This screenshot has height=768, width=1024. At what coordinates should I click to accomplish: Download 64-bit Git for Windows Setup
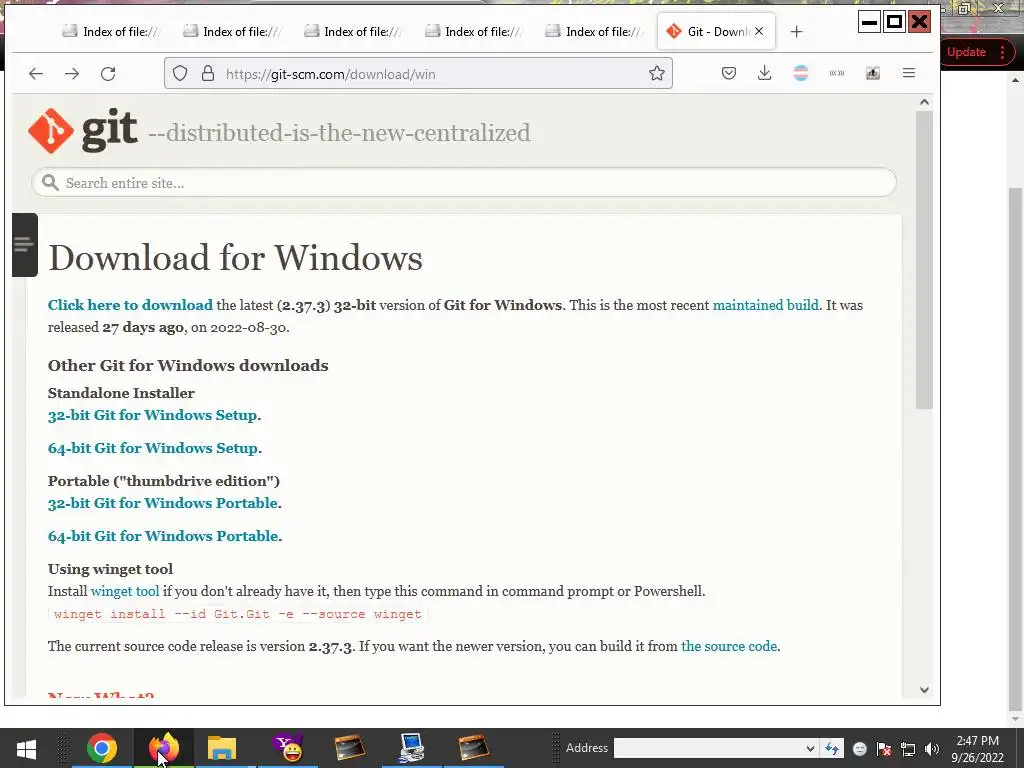click(153, 448)
